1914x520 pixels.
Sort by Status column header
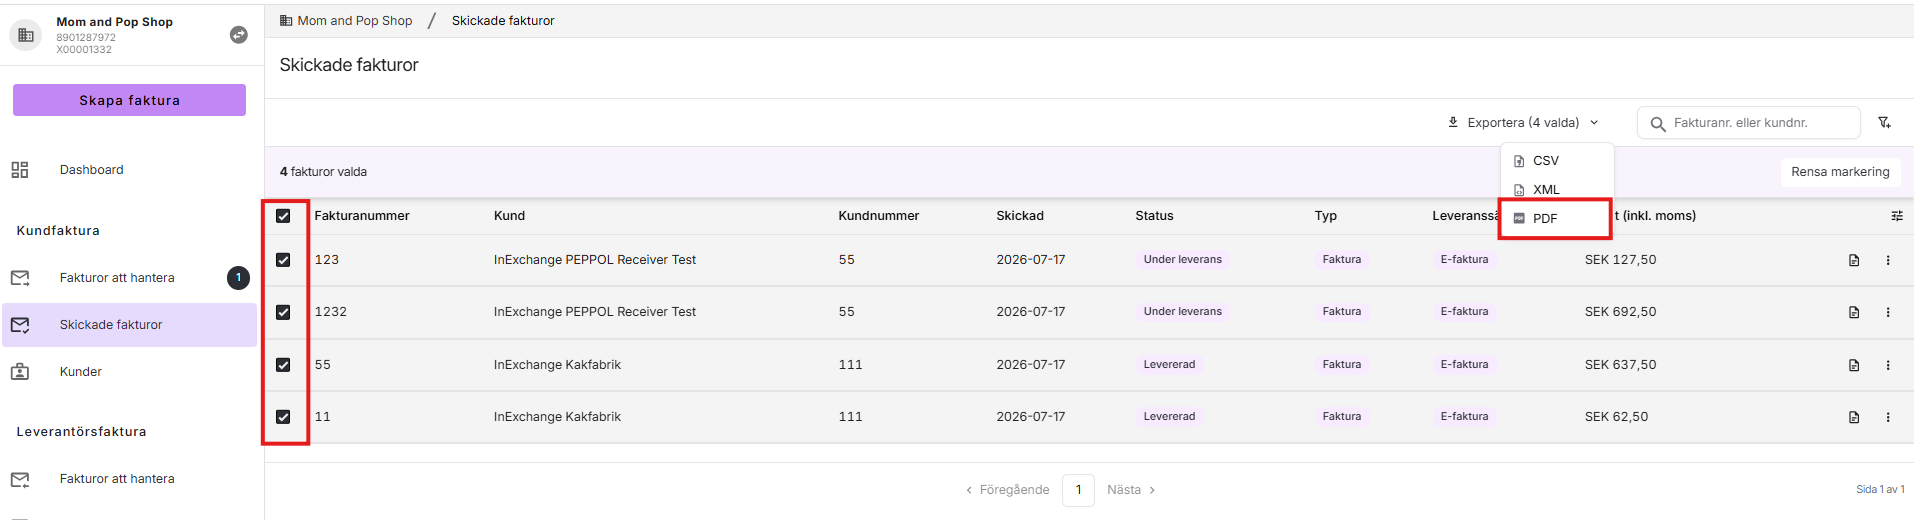click(x=1154, y=216)
